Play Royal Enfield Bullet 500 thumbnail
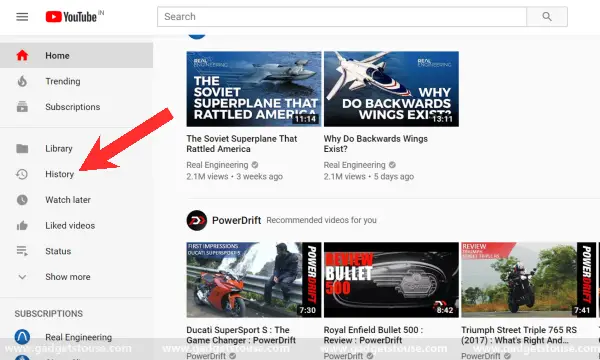This screenshot has height=360, width=600. tap(391, 280)
